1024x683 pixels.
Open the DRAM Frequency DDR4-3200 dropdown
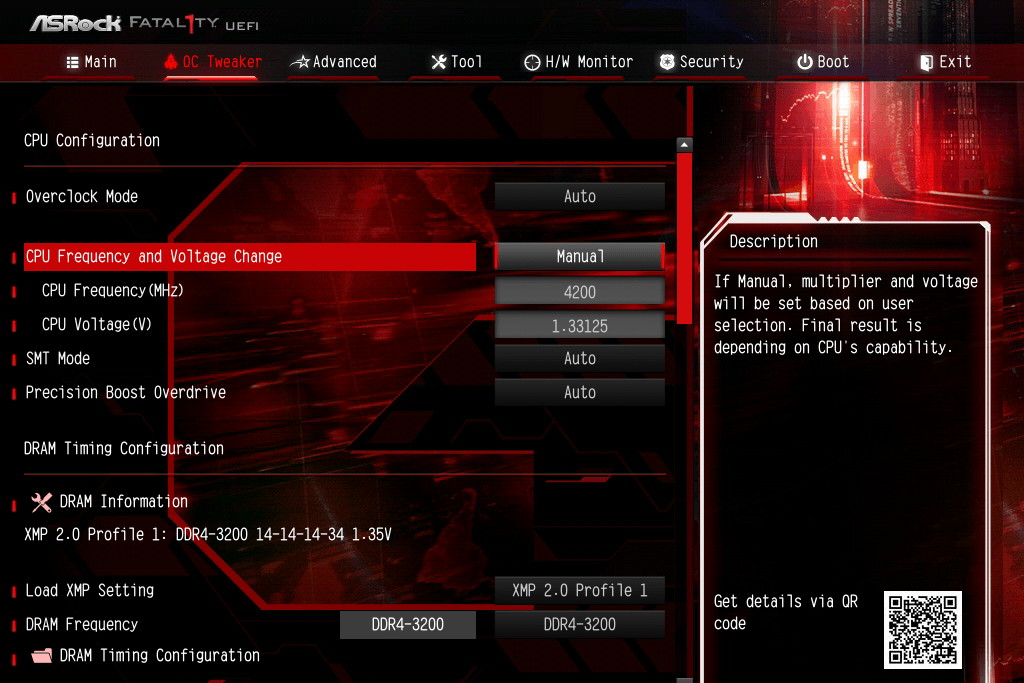point(580,624)
